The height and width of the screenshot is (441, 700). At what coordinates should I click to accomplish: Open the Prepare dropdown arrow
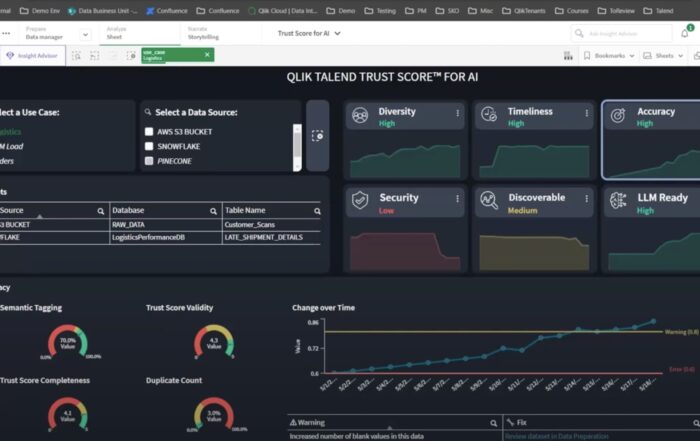click(85, 34)
